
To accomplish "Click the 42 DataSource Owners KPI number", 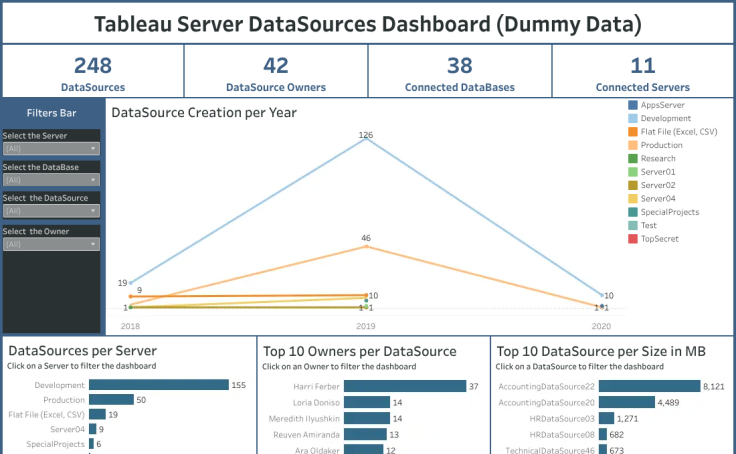I will point(276,65).
